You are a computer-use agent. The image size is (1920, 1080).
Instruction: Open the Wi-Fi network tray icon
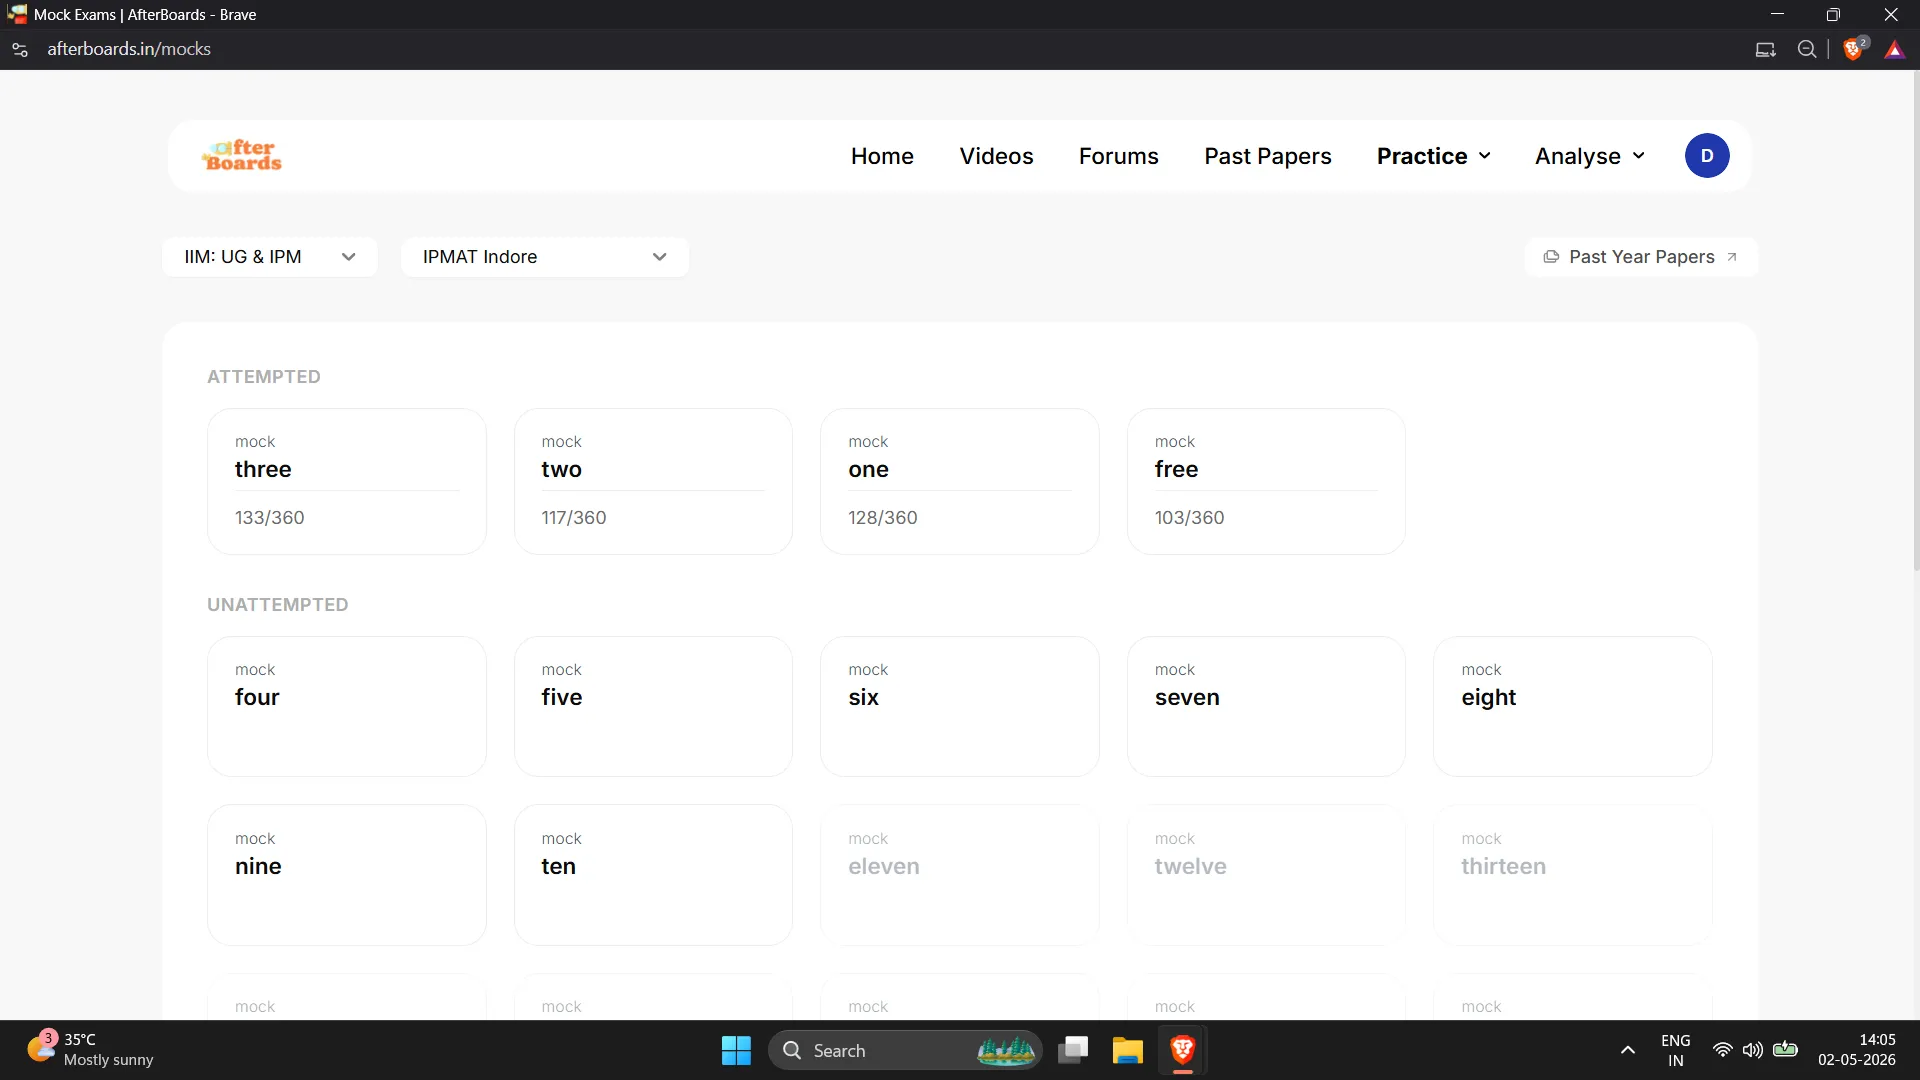click(x=1722, y=1050)
